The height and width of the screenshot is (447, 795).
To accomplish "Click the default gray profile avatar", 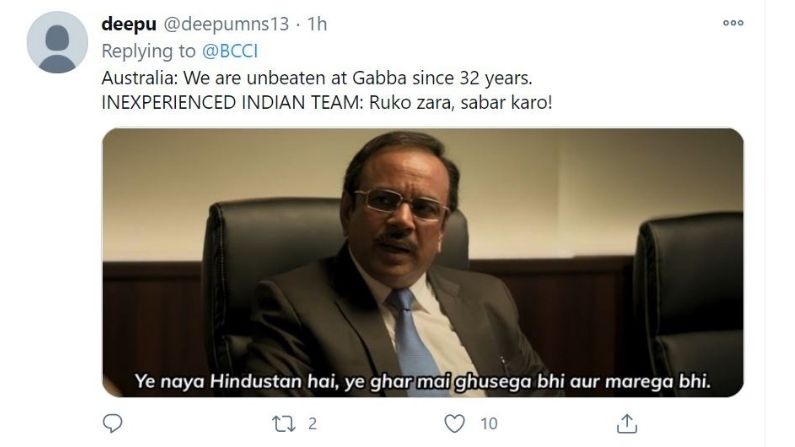I will click(x=57, y=43).
